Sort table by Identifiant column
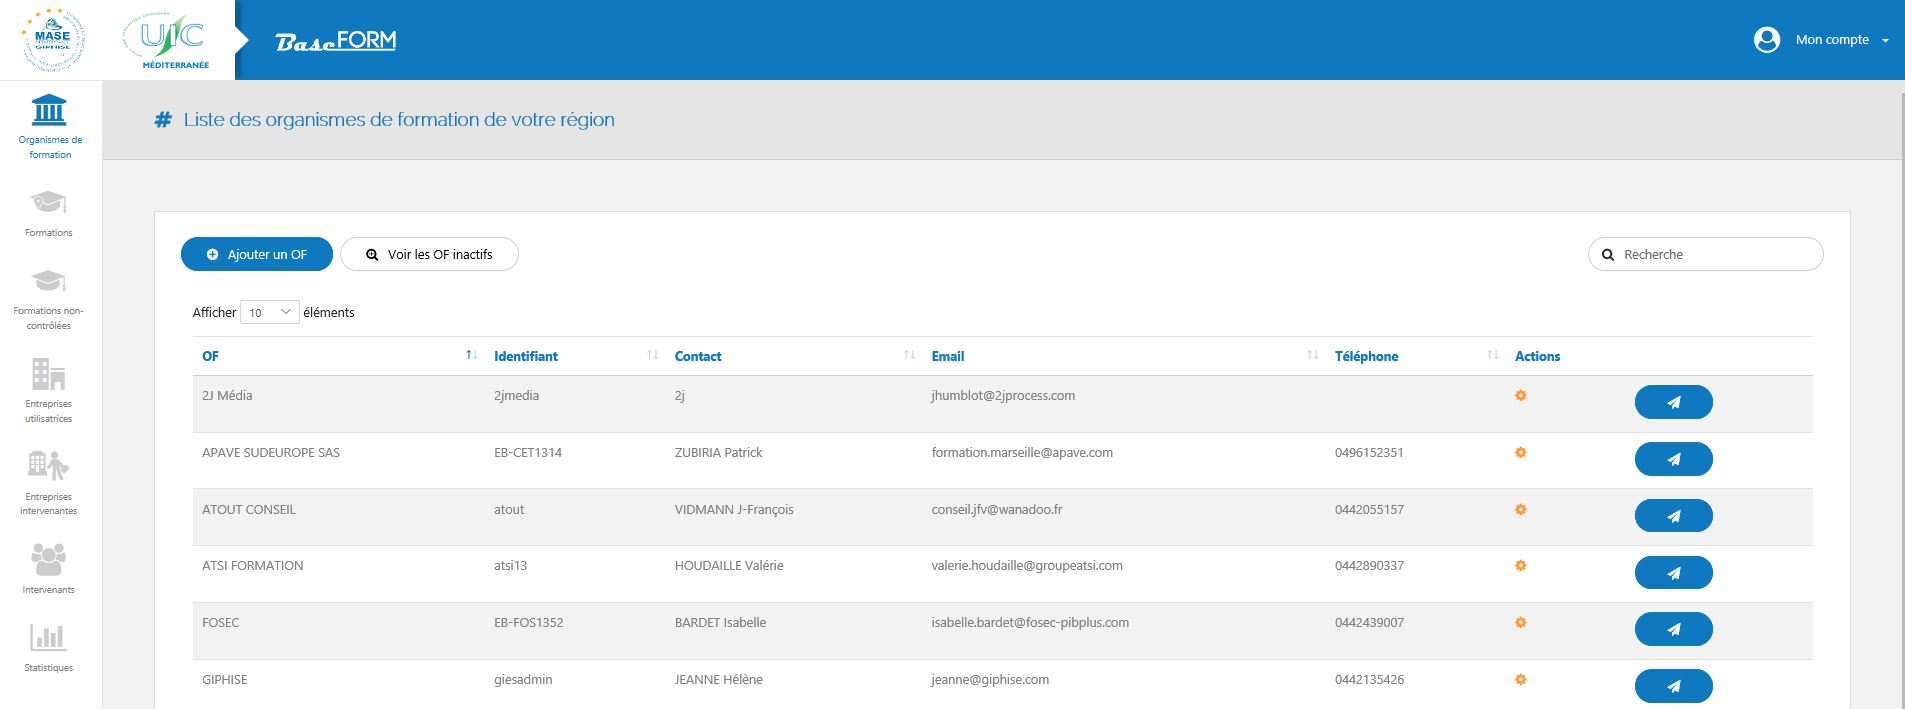The image size is (1905, 709). pyautogui.click(x=526, y=356)
